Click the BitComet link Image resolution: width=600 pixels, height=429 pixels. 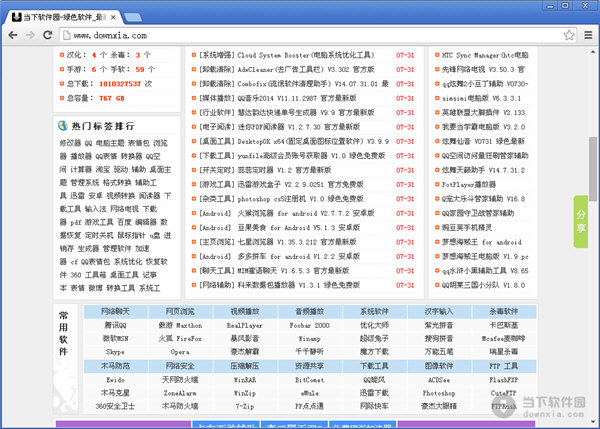pos(310,380)
